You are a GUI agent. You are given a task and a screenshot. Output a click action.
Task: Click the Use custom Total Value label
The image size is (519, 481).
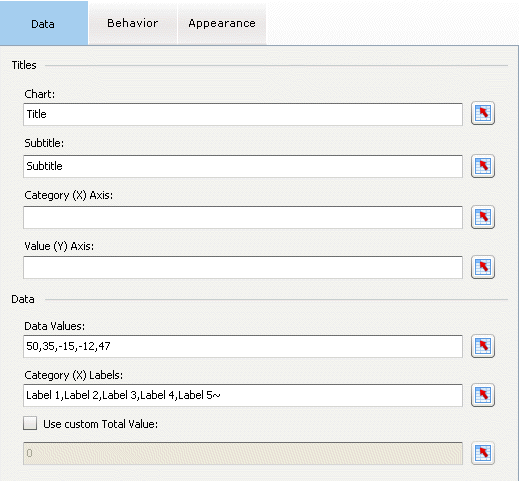click(x=101, y=424)
